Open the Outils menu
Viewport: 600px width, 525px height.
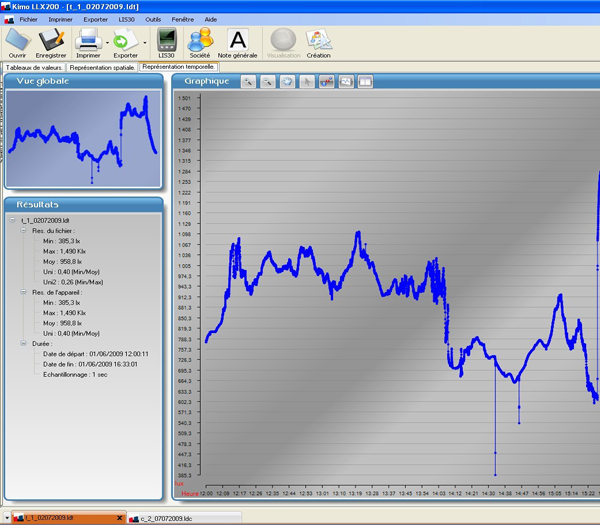(x=153, y=20)
